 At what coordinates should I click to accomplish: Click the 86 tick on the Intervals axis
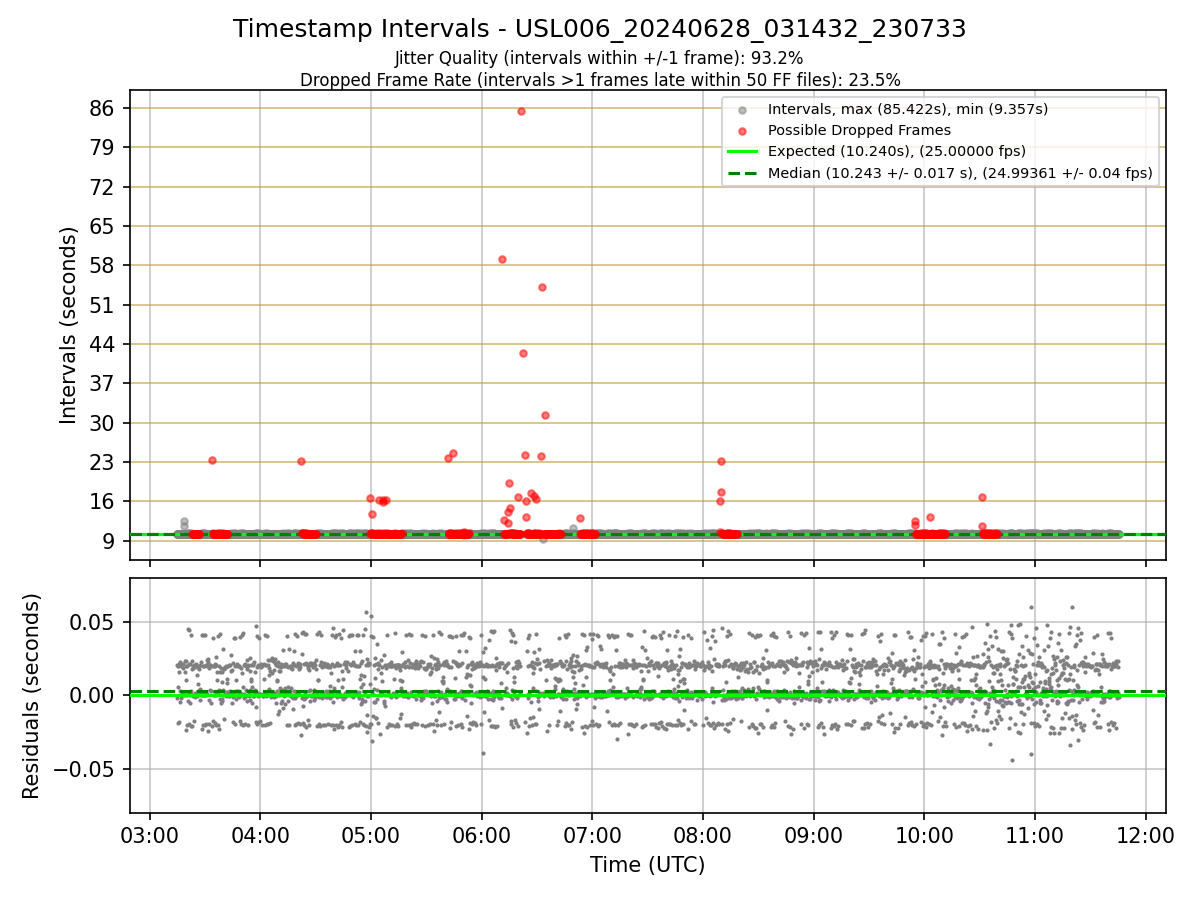pyautogui.click(x=103, y=108)
